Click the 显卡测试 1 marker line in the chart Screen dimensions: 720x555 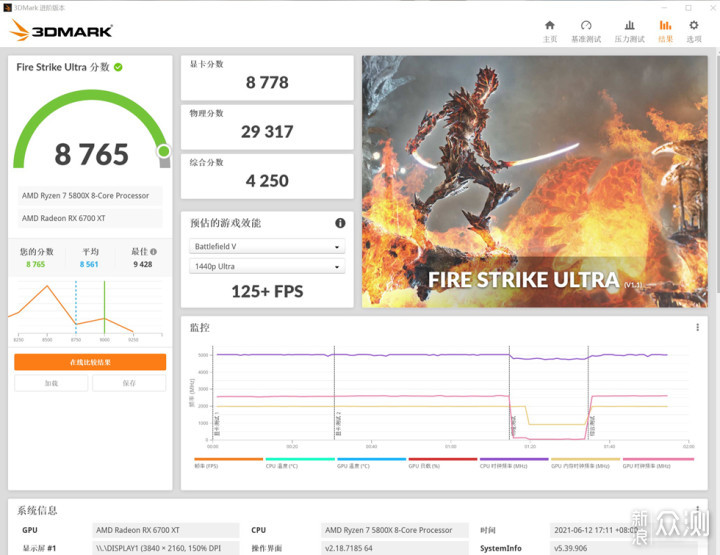tap(213, 393)
